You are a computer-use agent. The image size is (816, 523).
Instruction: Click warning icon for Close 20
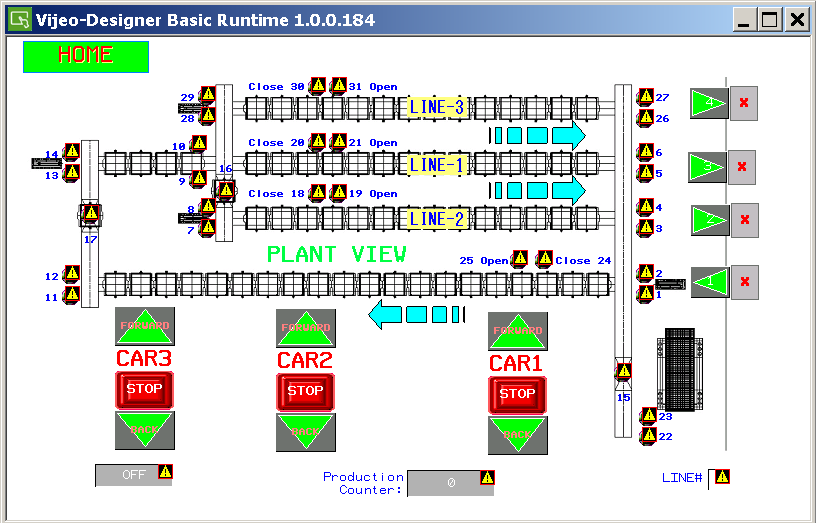317,142
